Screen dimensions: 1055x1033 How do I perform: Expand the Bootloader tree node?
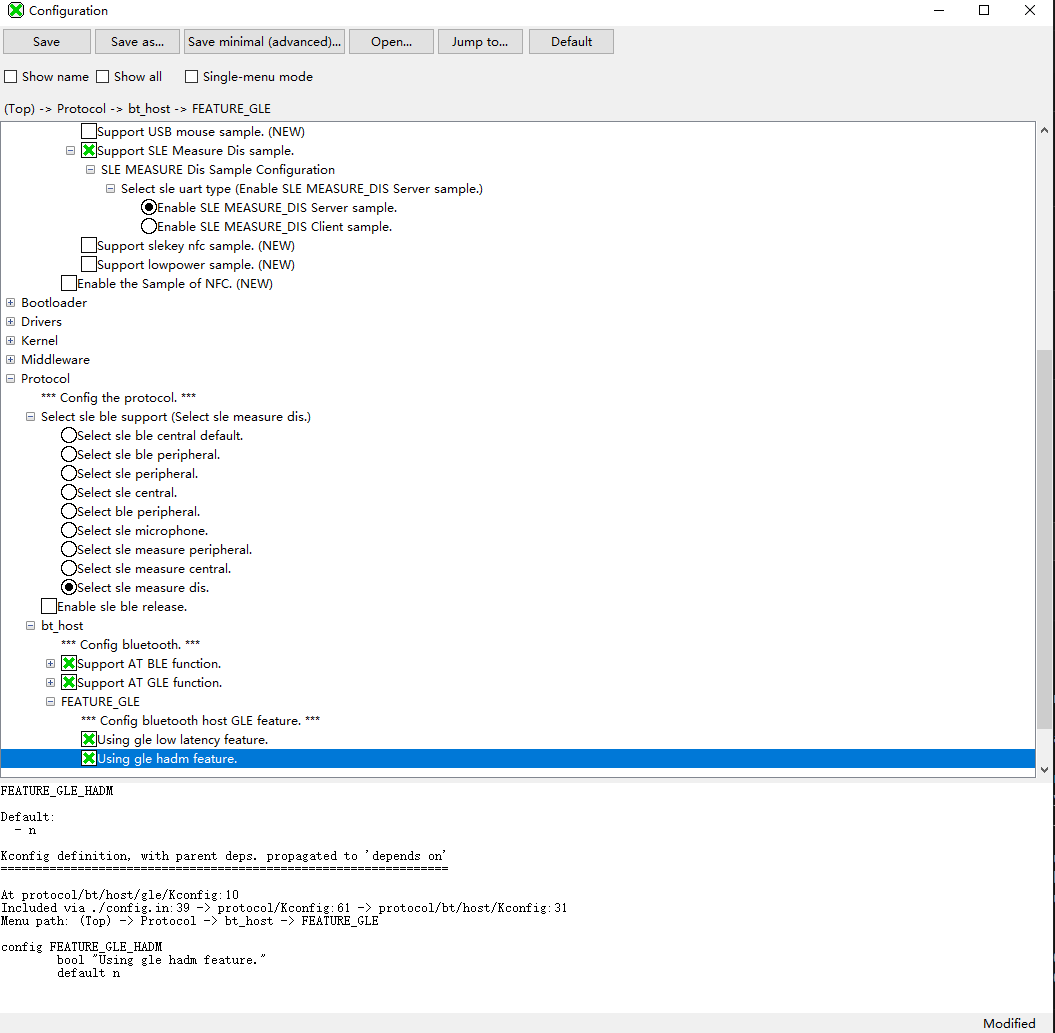pyautogui.click(x=11, y=303)
